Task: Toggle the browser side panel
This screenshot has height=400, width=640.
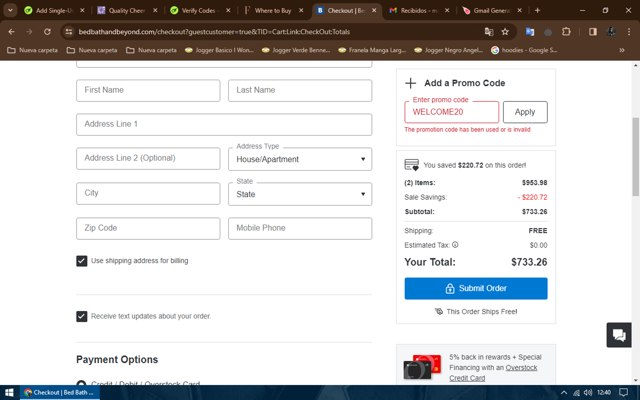Action: click(593, 32)
